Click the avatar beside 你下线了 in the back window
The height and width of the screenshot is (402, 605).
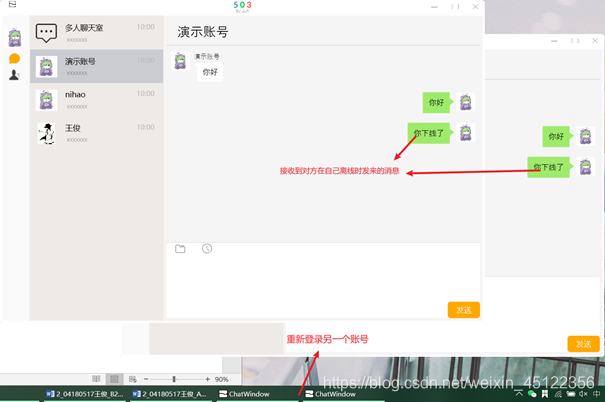(585, 167)
